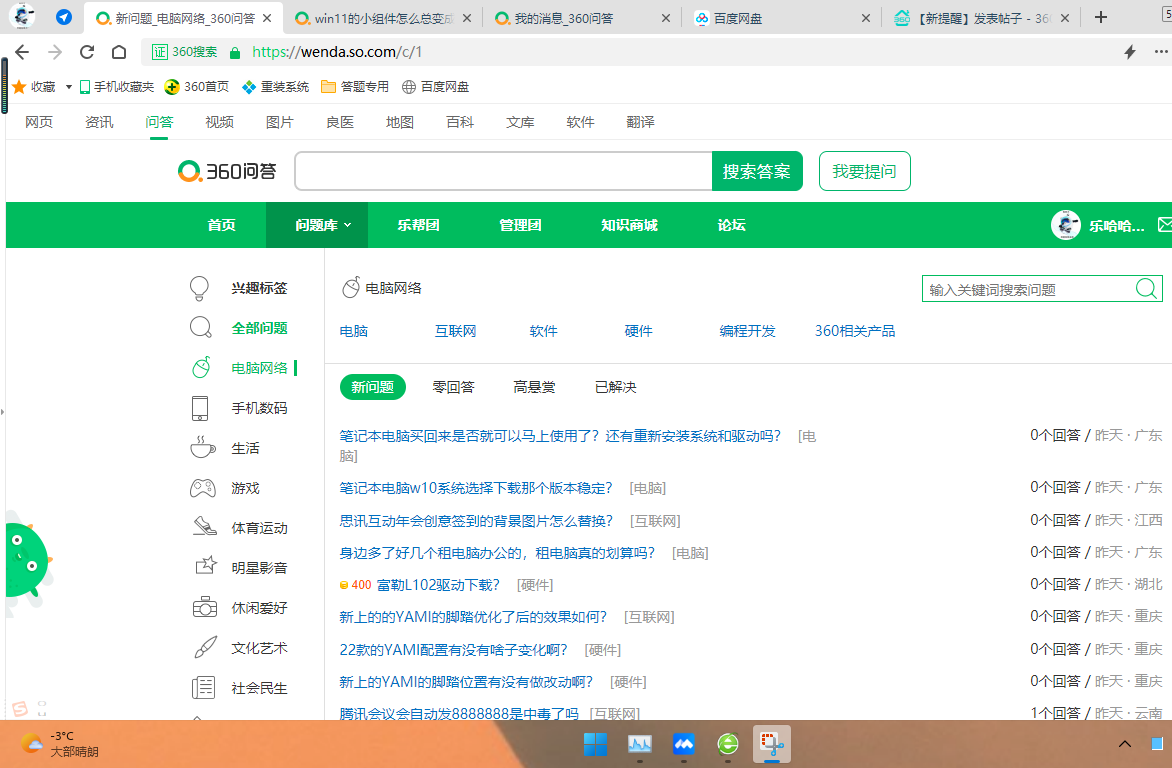Viewport: 1172px width, 768px height.
Task: Click the browser profile avatar icon
Action: pos(22,16)
